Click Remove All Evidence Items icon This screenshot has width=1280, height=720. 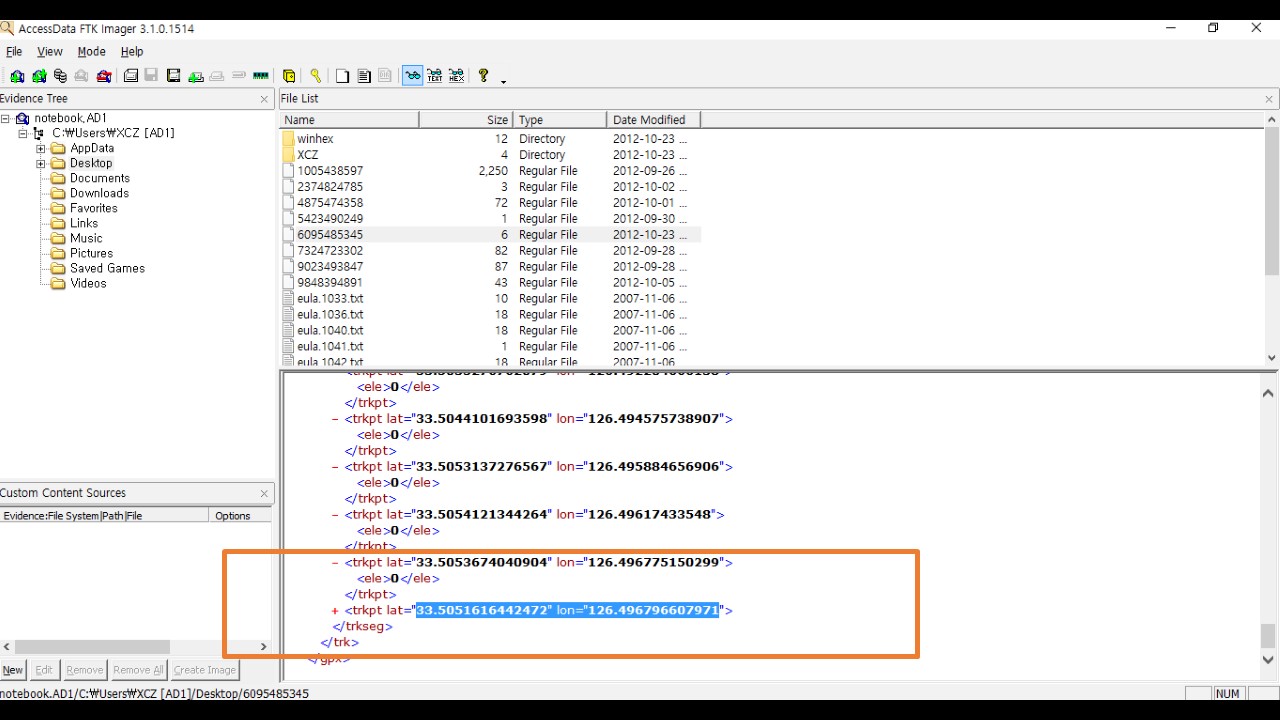[103, 76]
